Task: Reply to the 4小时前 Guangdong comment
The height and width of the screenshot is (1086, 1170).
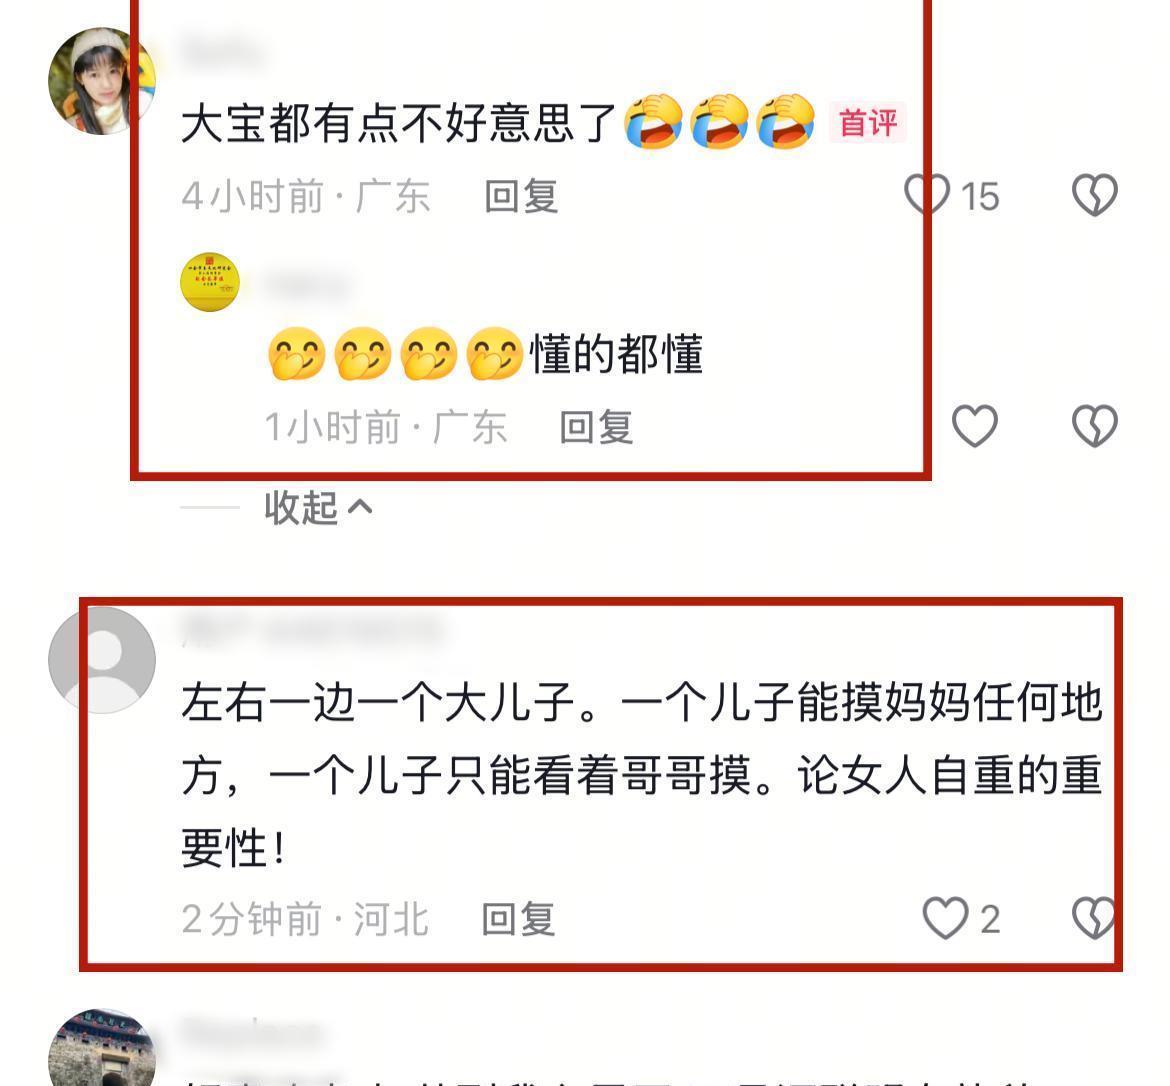Action: pyautogui.click(x=521, y=197)
